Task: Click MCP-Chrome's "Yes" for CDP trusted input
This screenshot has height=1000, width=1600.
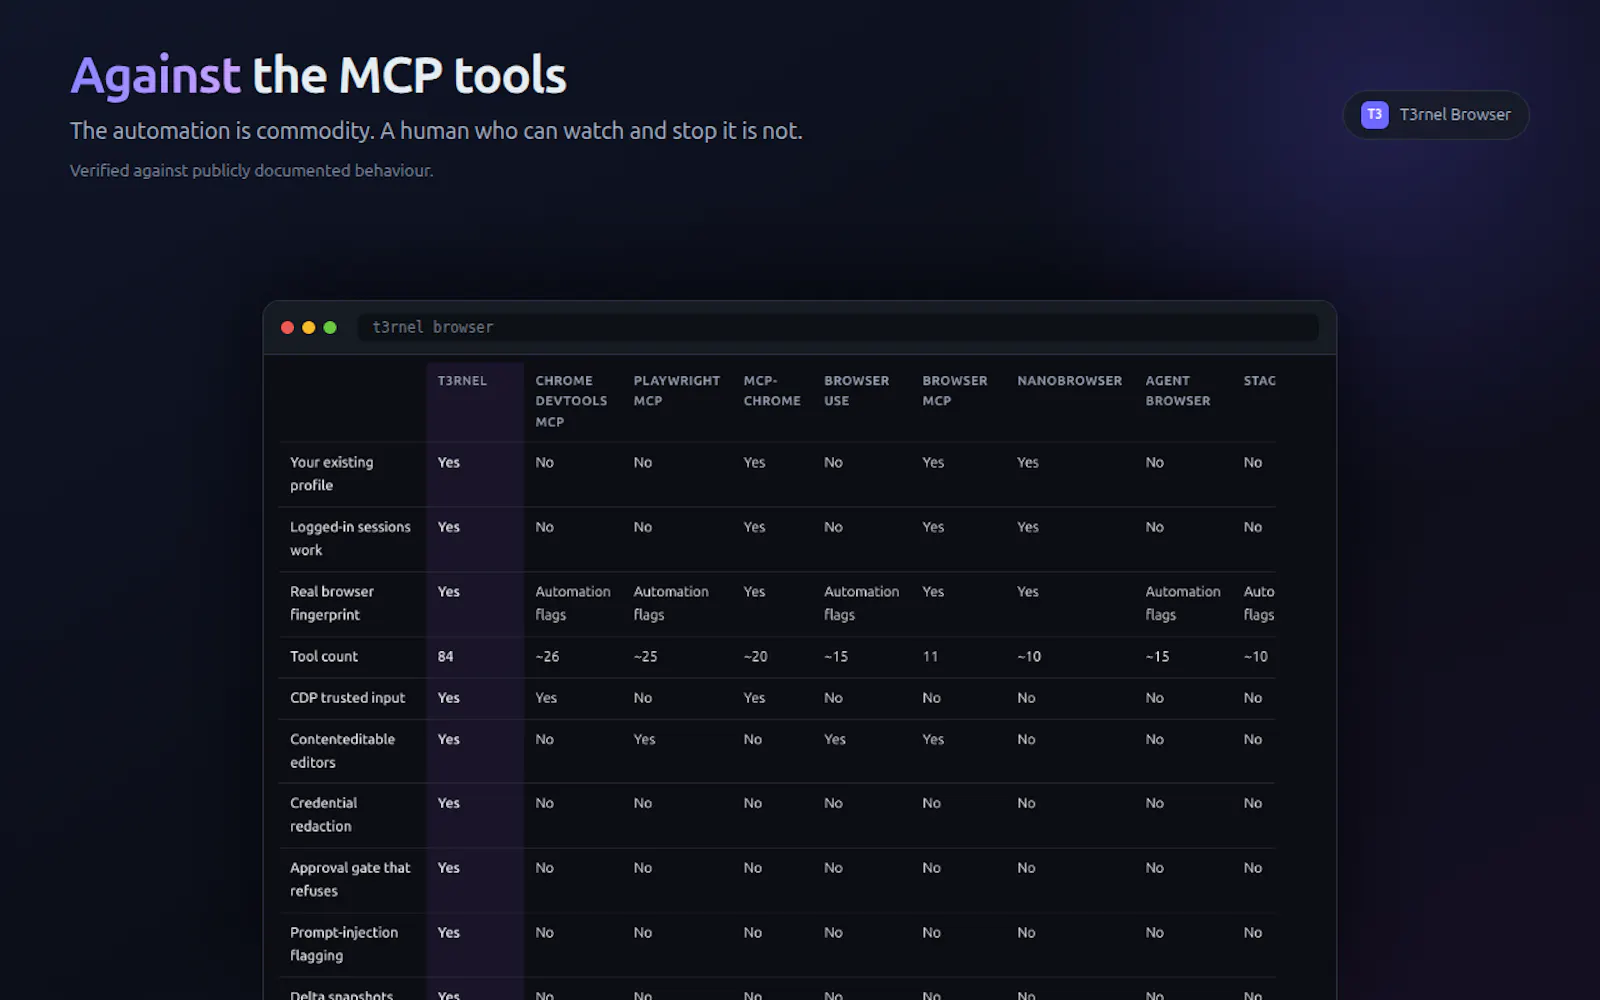Action: (x=754, y=698)
